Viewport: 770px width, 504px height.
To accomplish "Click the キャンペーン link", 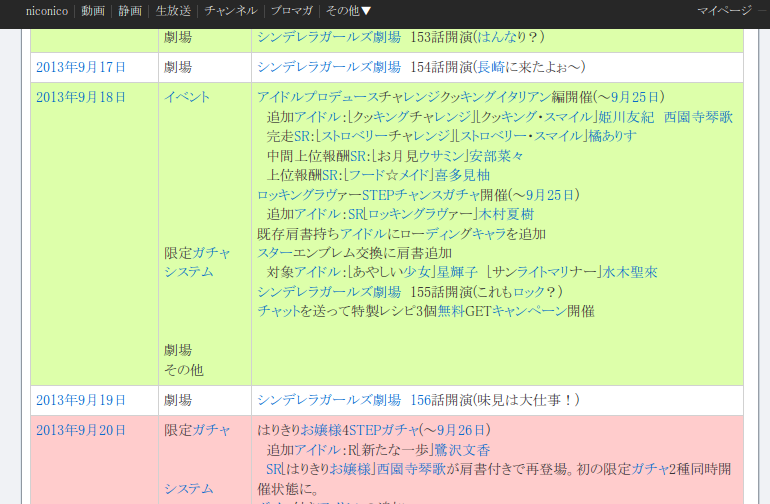I will click(528, 311).
